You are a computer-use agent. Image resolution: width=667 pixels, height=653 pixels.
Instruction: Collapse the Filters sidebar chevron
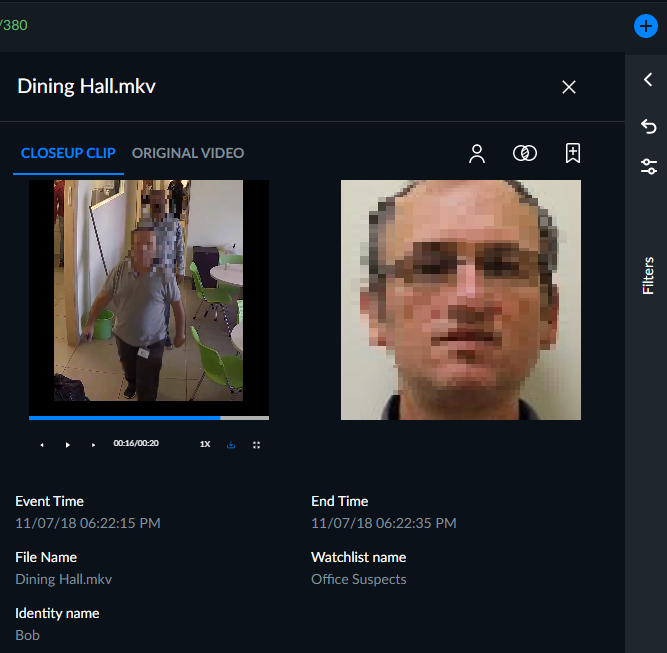point(648,79)
